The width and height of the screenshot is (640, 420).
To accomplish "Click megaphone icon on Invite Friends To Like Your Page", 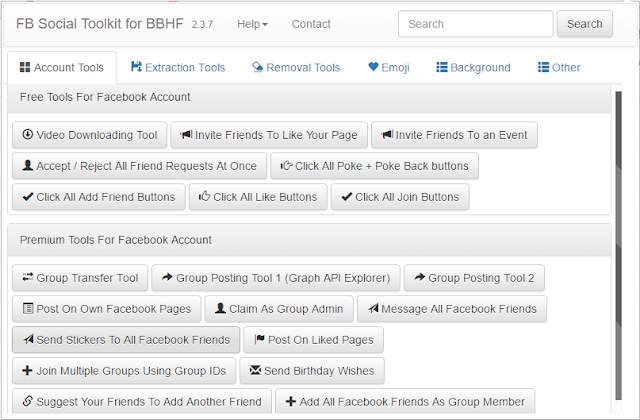I will pyautogui.click(x=186, y=134).
